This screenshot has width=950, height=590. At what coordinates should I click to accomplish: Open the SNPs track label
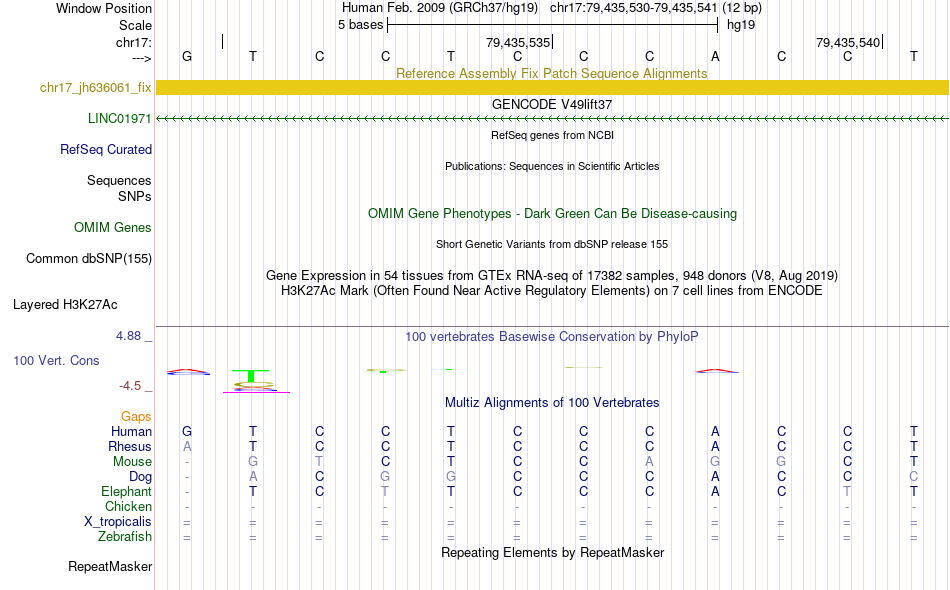pyautogui.click(x=135, y=196)
